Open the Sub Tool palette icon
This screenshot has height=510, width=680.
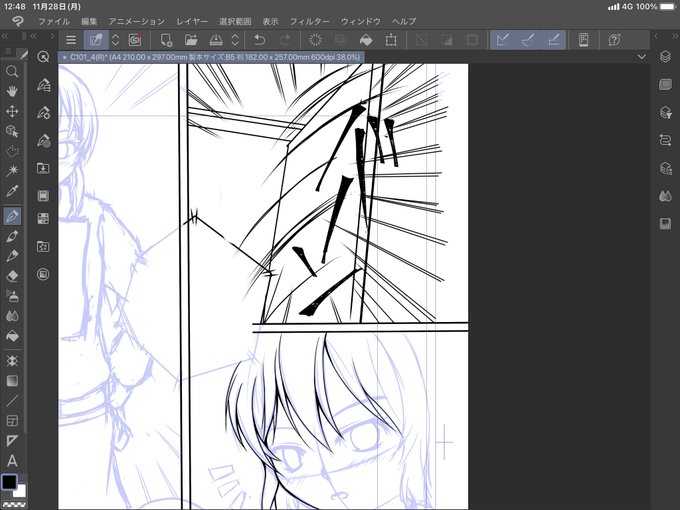(x=43, y=85)
